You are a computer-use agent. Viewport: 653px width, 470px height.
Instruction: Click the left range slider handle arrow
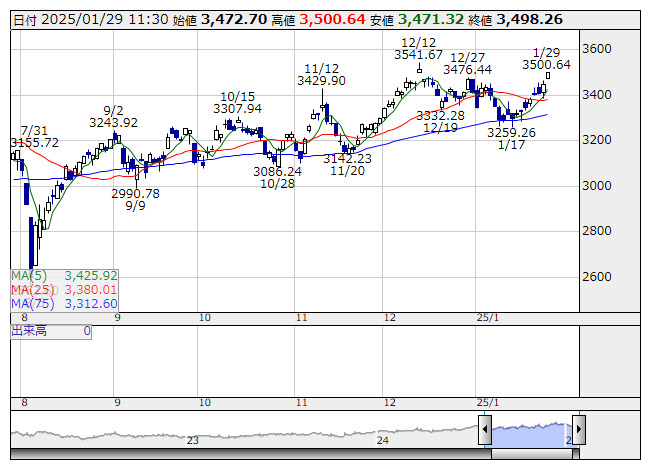pos(485,430)
